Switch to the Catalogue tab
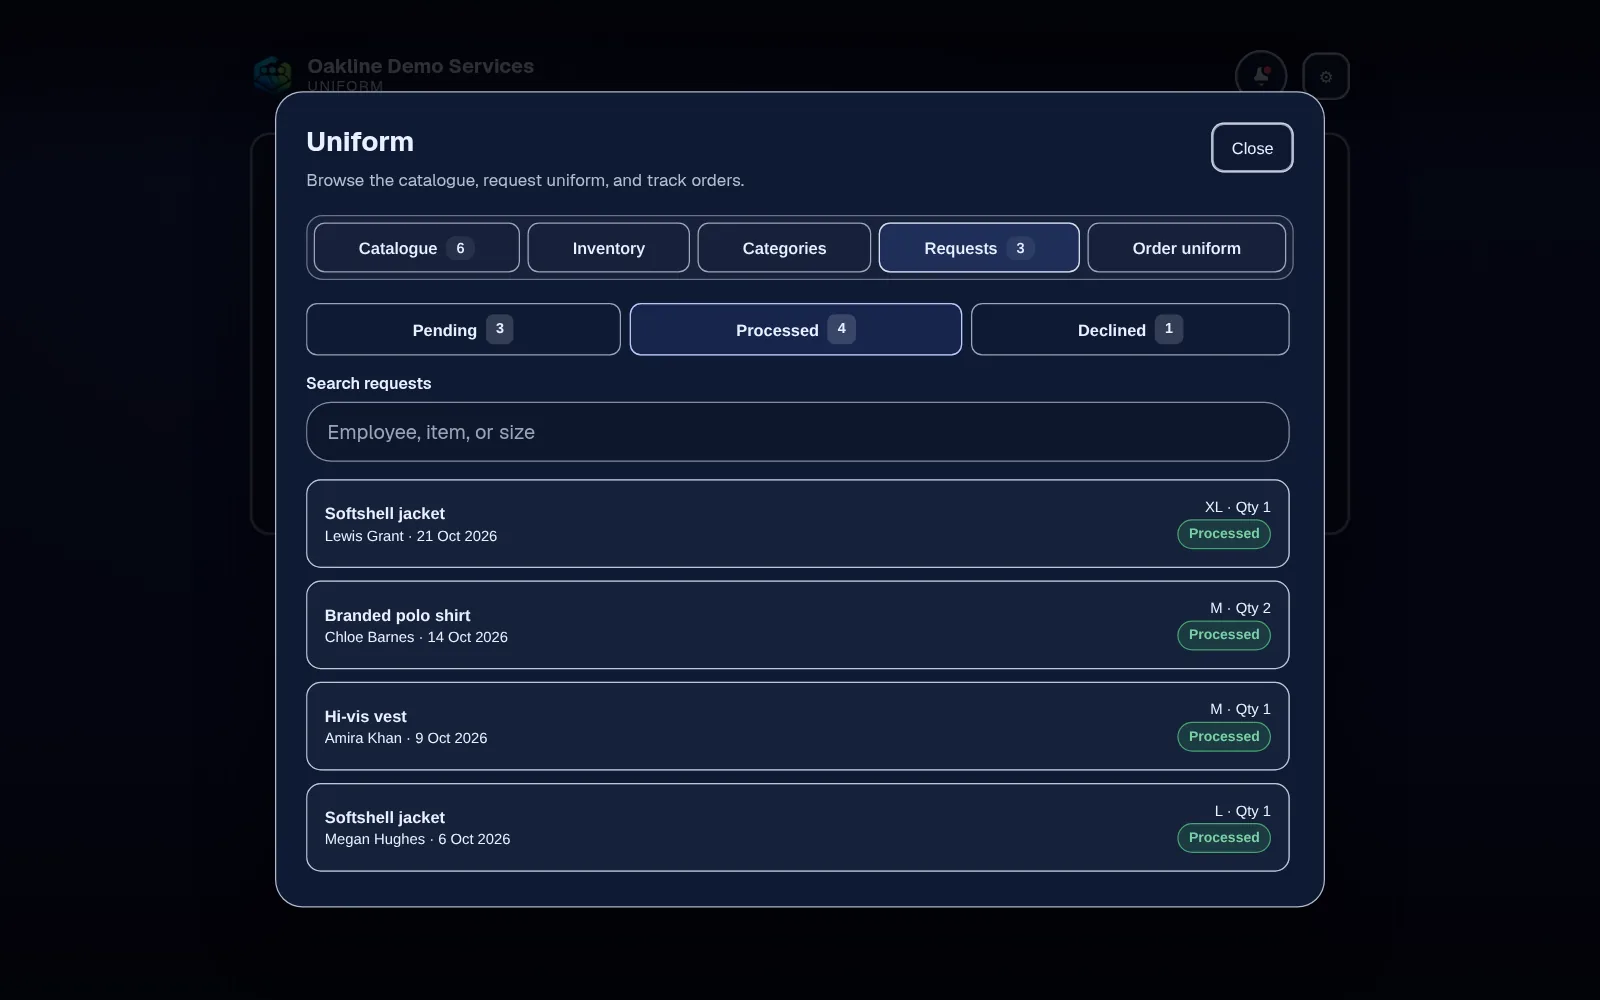Viewport: 1600px width, 1000px height. click(416, 248)
